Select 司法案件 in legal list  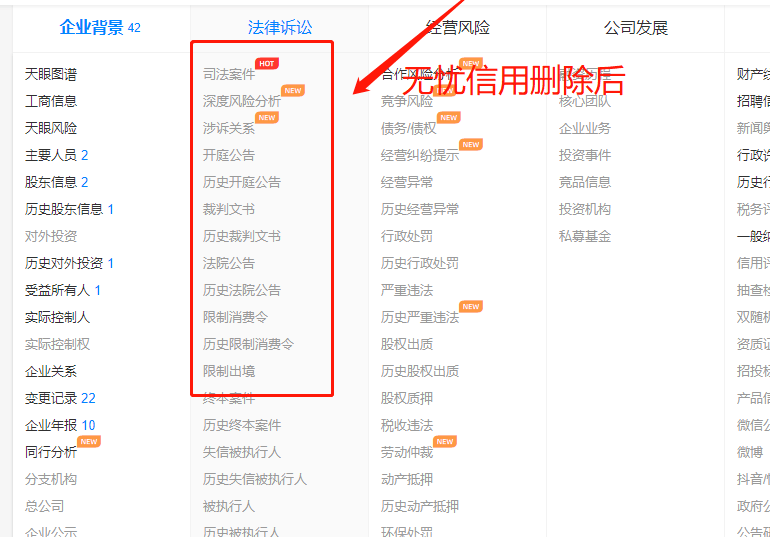pos(229,75)
